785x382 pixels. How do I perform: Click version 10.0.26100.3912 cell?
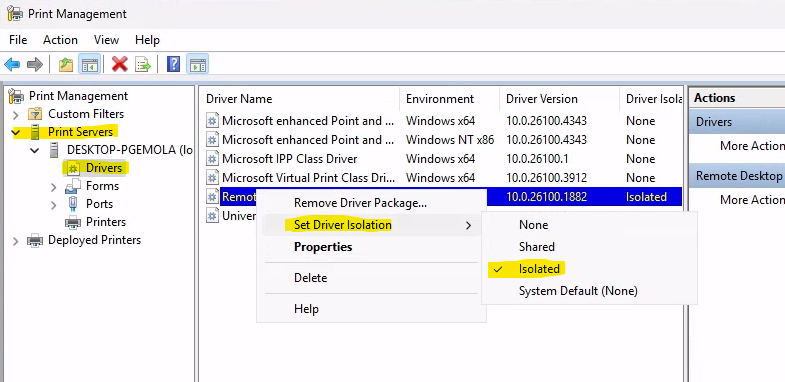546,178
